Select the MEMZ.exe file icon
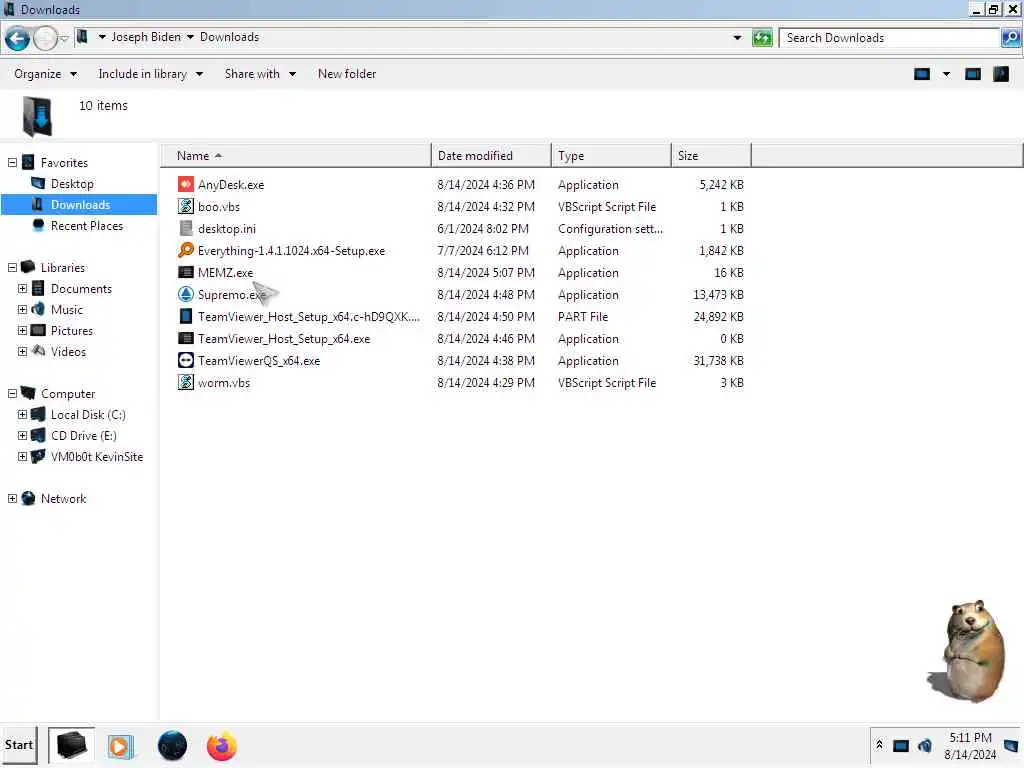Image resolution: width=1024 pixels, height=768 pixels. tap(186, 272)
